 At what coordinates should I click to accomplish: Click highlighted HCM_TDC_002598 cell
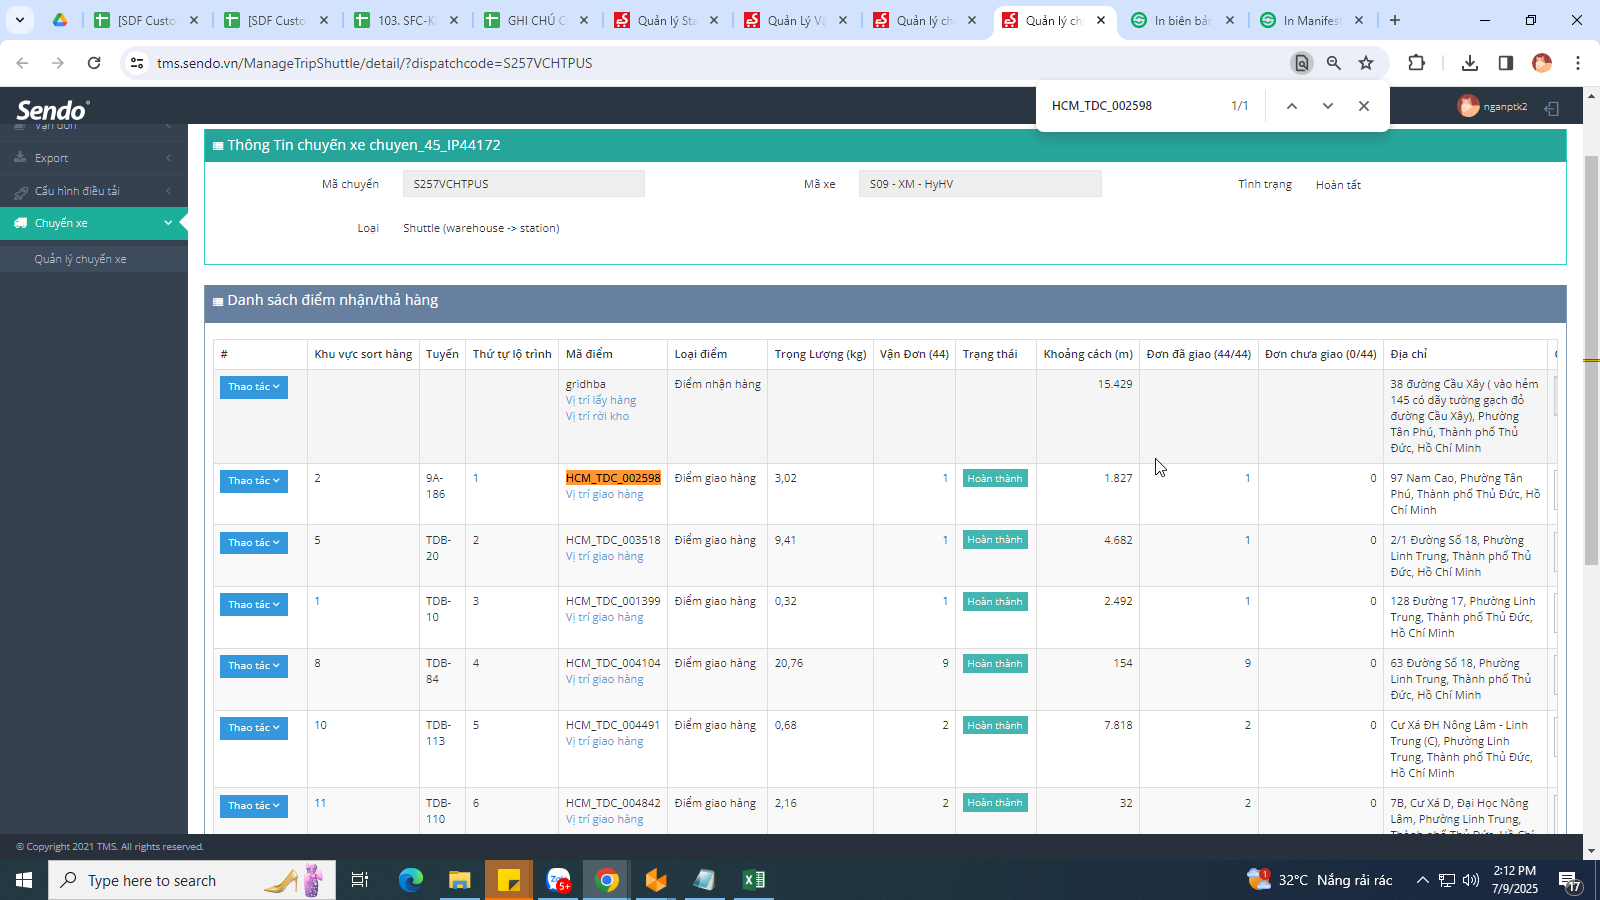(613, 478)
